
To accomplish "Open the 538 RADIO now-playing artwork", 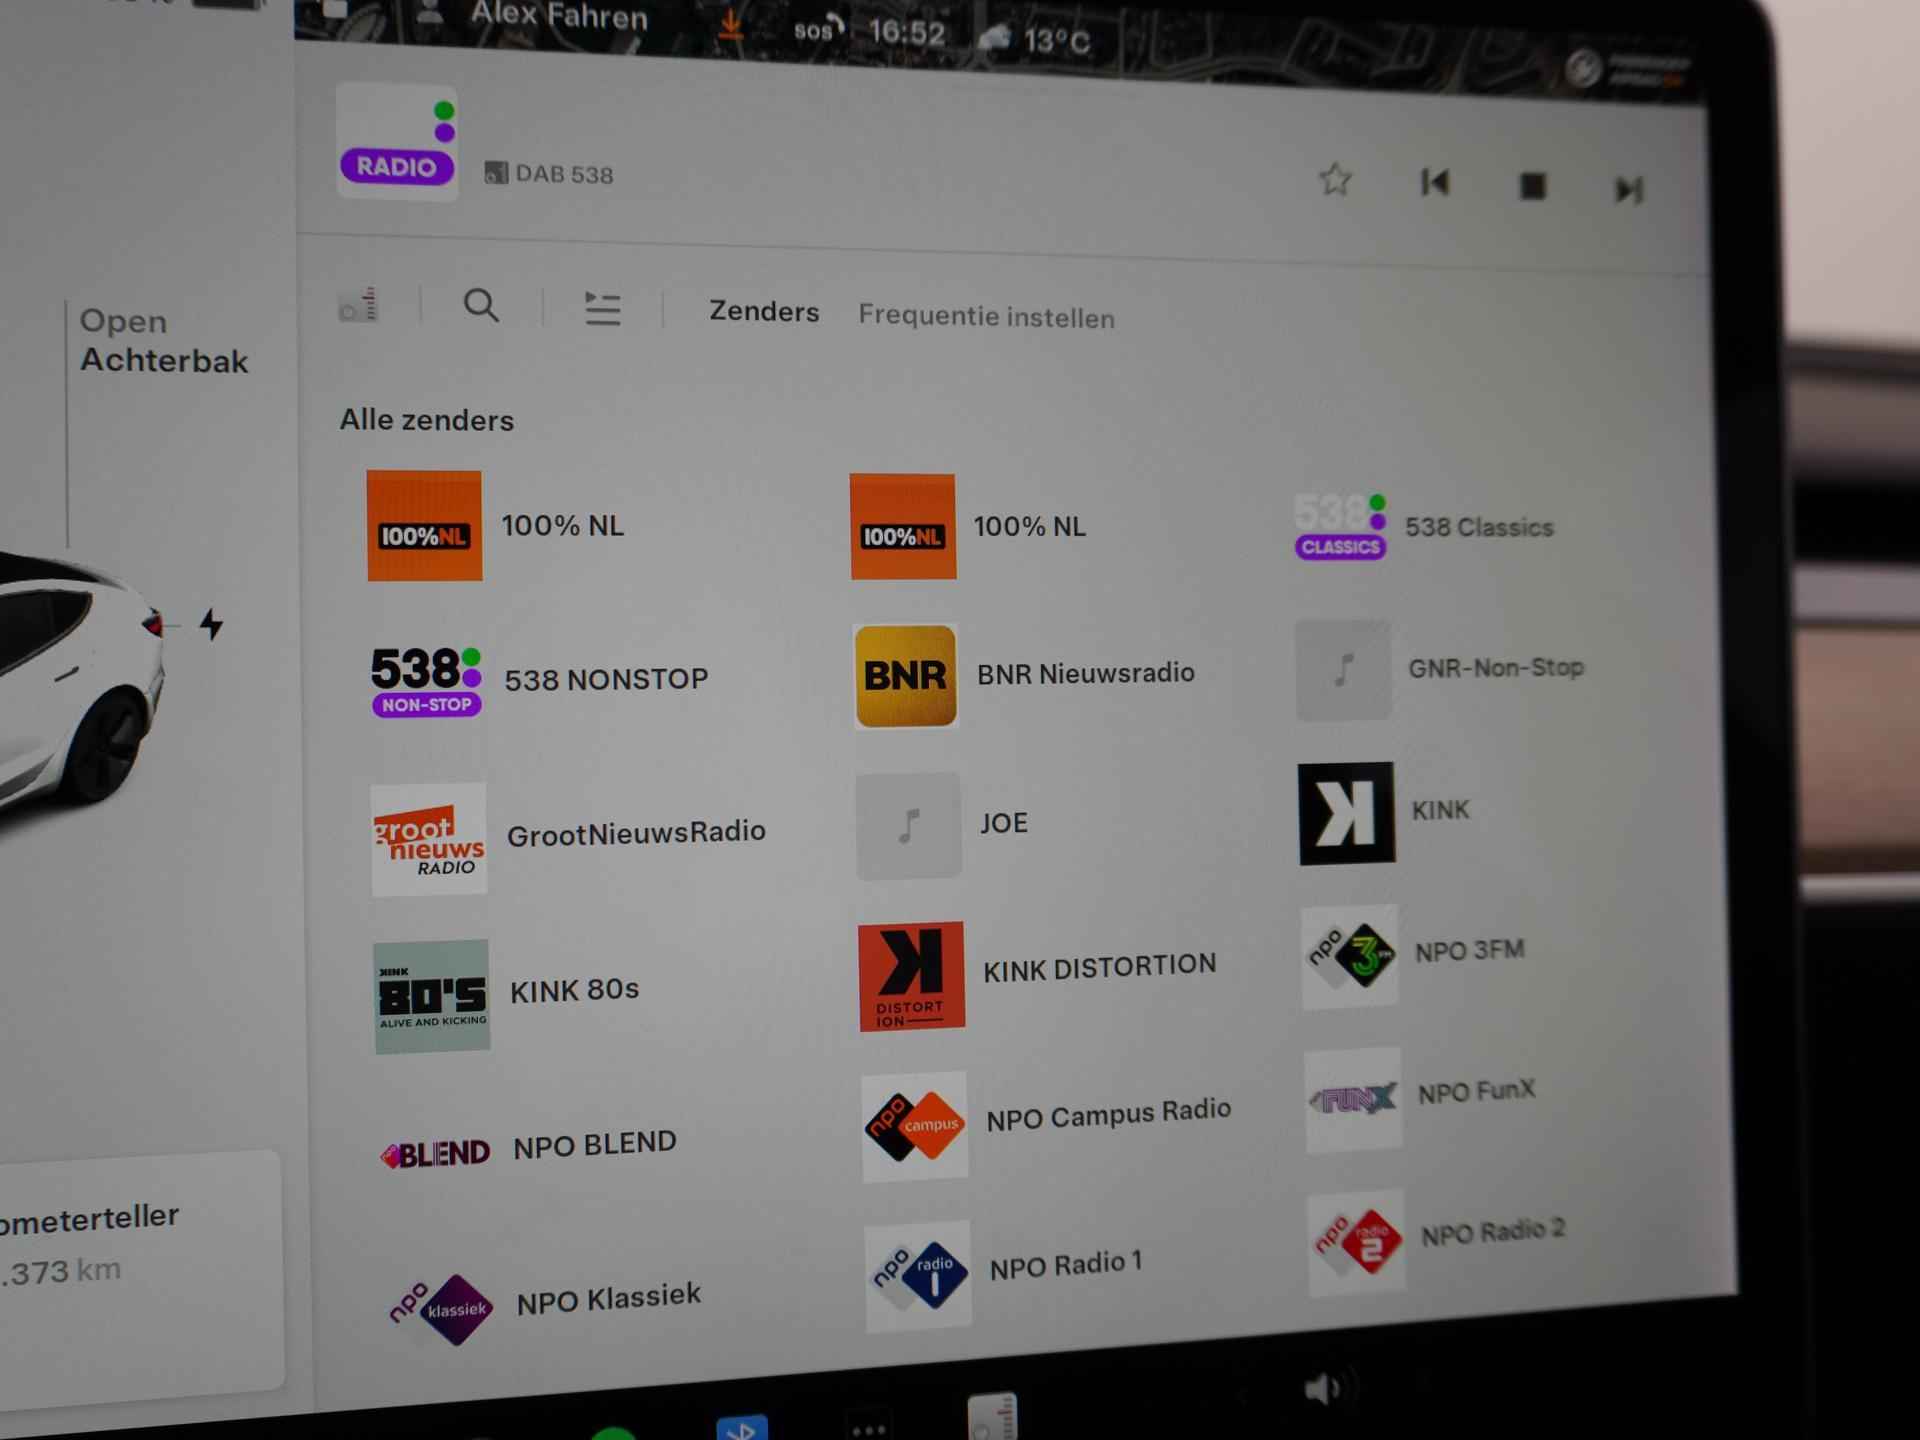I will (x=397, y=141).
